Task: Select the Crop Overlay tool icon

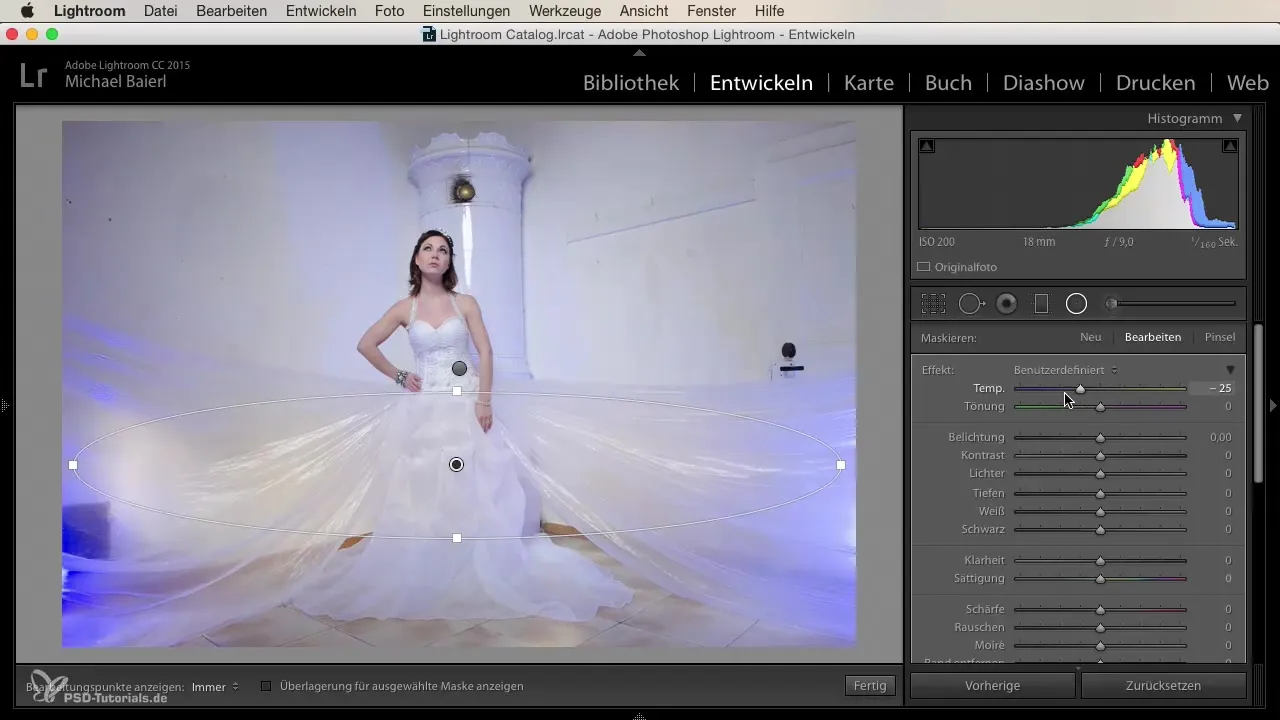Action: [x=933, y=304]
